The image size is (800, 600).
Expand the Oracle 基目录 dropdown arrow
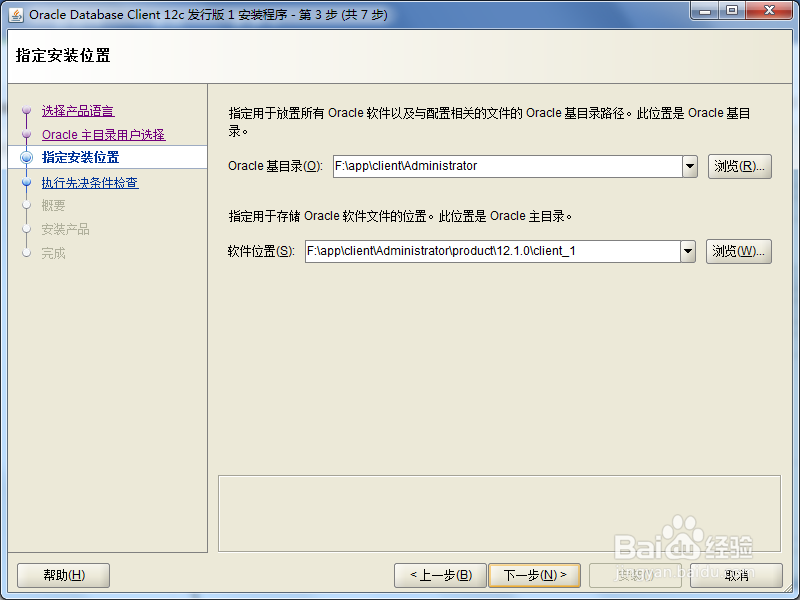690,166
